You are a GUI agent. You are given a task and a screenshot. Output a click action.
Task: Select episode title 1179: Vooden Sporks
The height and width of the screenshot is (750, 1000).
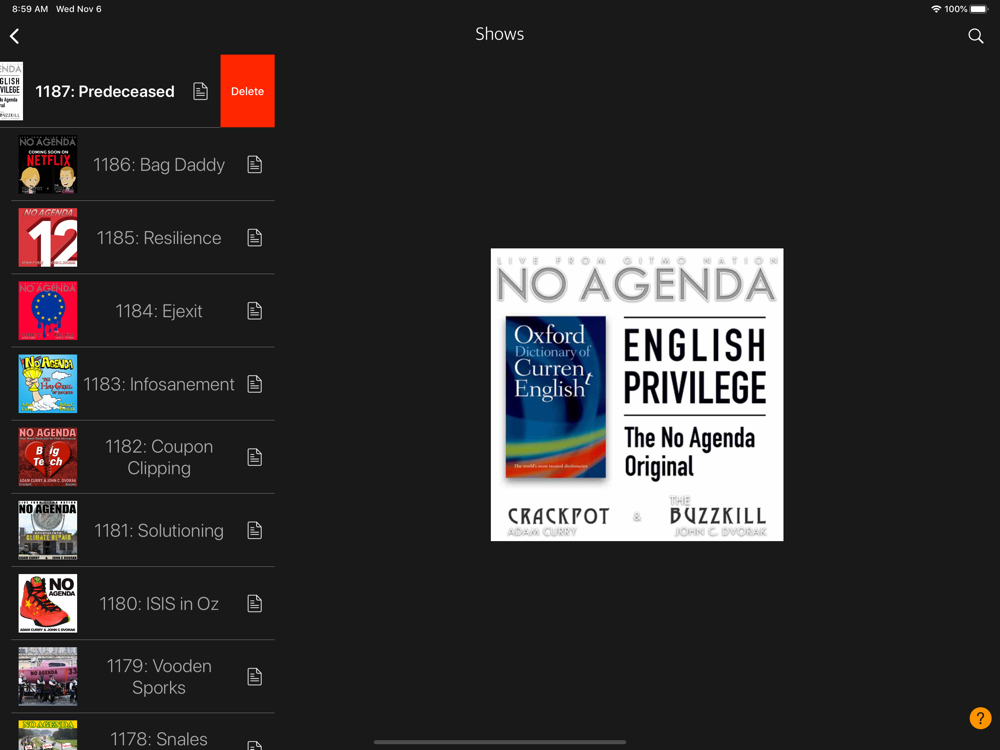(159, 677)
